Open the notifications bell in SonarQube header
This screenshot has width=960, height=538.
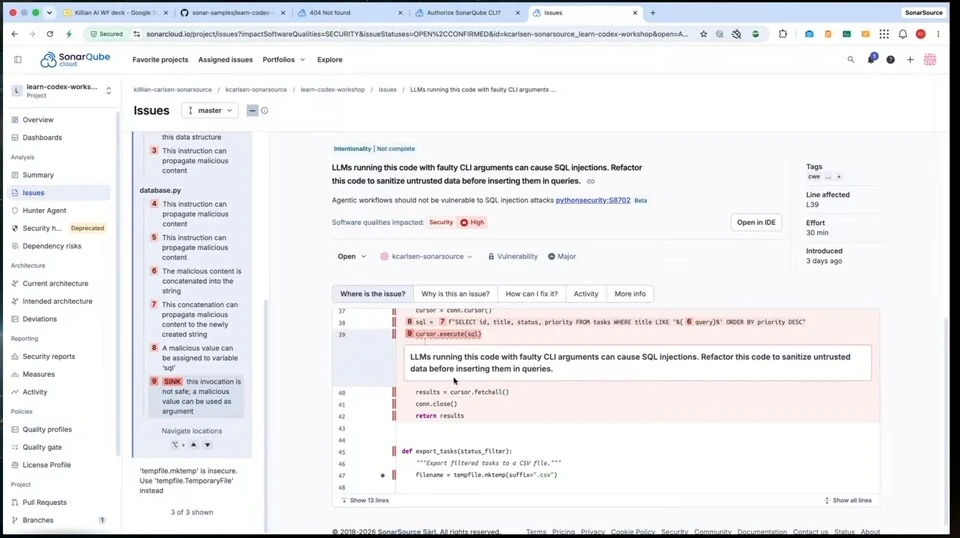click(x=871, y=59)
